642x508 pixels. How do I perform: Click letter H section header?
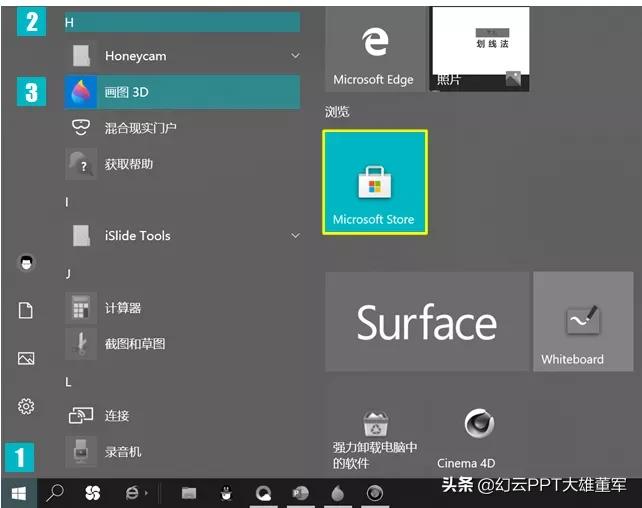pos(182,22)
